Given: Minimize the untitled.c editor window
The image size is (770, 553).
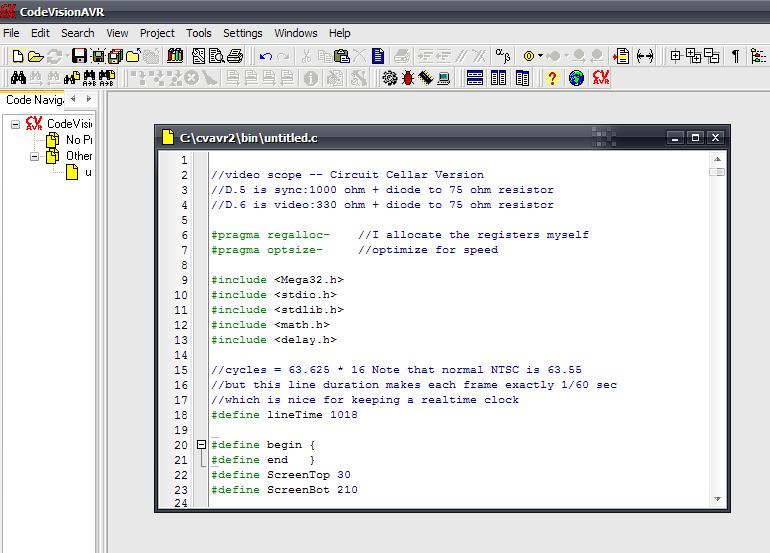Looking at the screenshot, I should [675, 138].
